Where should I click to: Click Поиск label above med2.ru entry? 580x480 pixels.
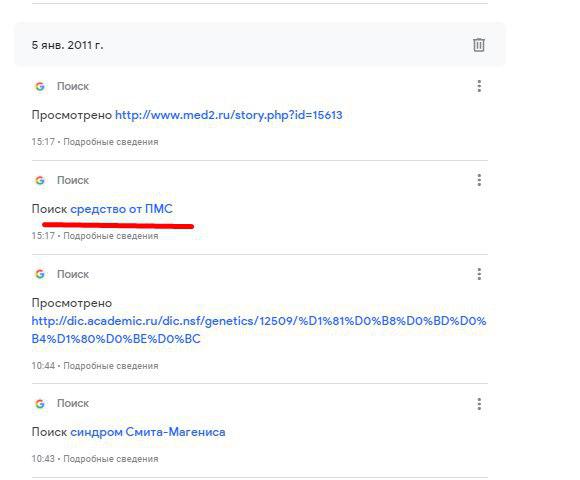[72, 86]
